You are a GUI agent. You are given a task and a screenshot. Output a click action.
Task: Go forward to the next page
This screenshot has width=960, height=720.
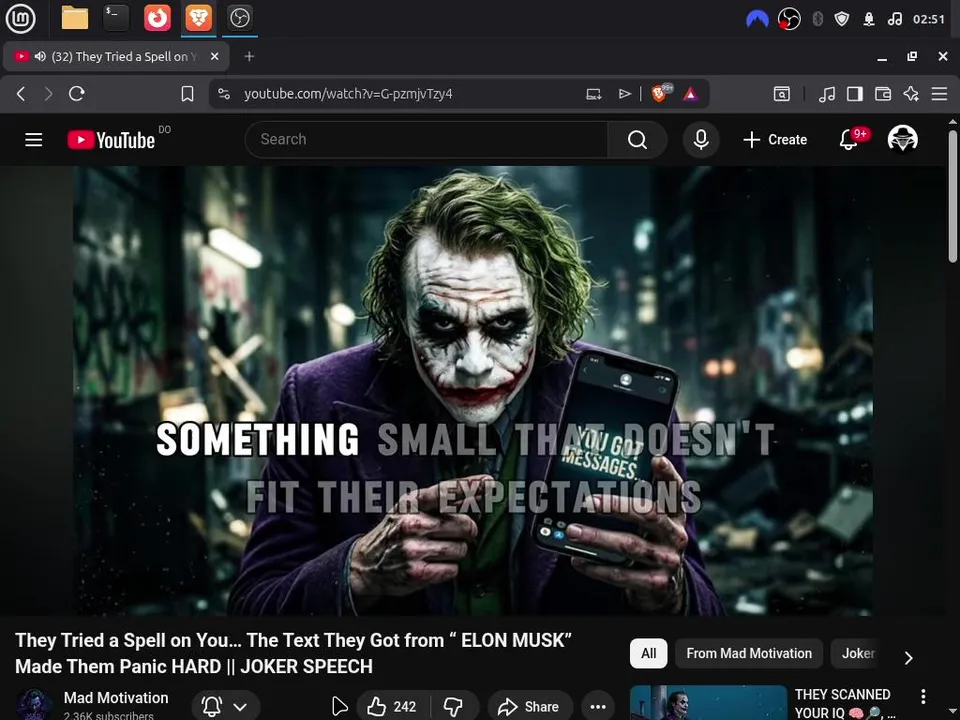pos(48,94)
